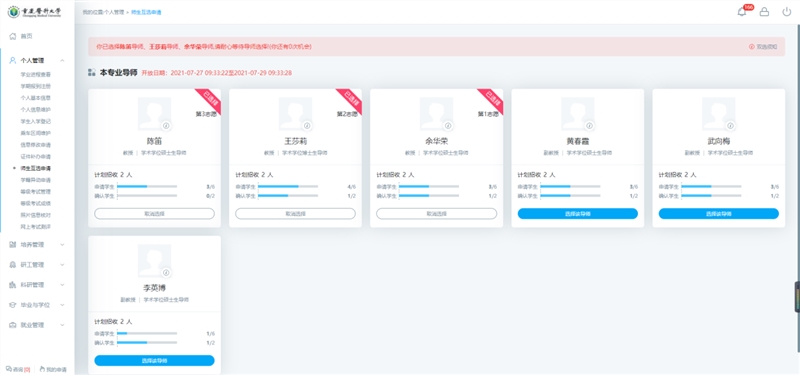This screenshot has height=375, width=800.
Task: Click the 首页 home icon in sidebar
Action: (13, 36)
